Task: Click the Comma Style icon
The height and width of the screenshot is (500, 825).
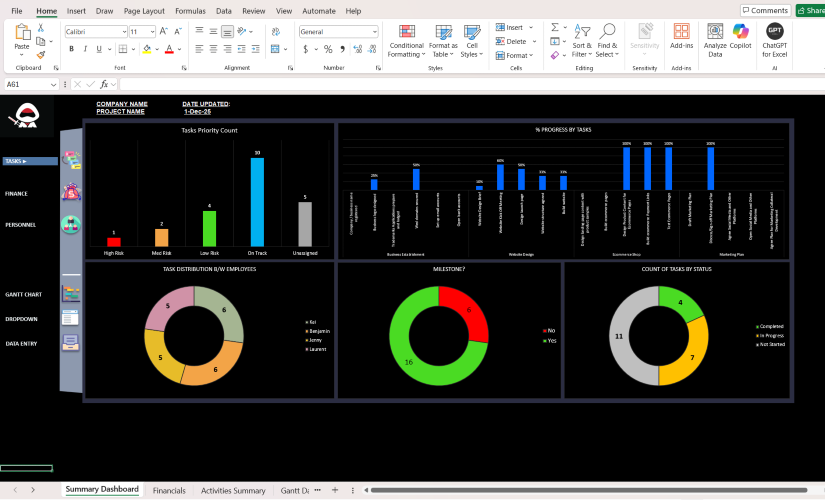Action: (343, 49)
